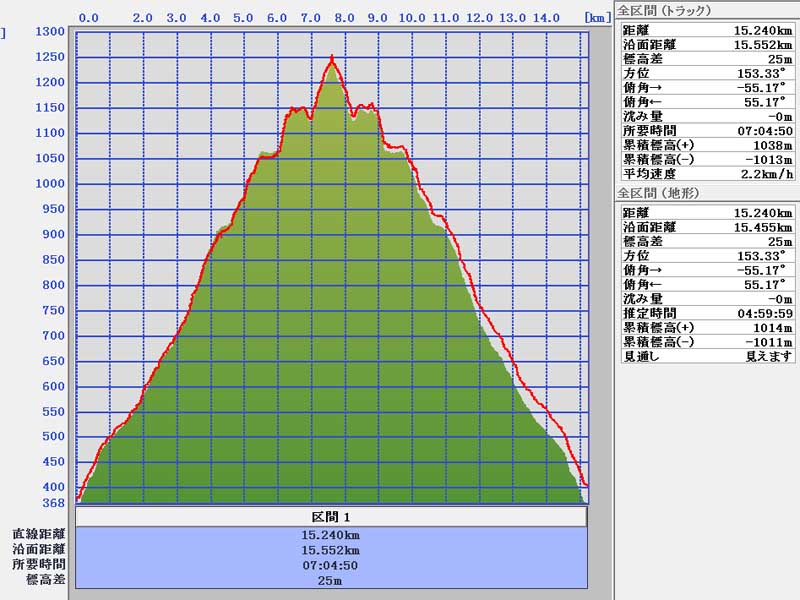This screenshot has height=600, width=800.
Task: Click the summit peak of the red track line
Action: pos(332,58)
